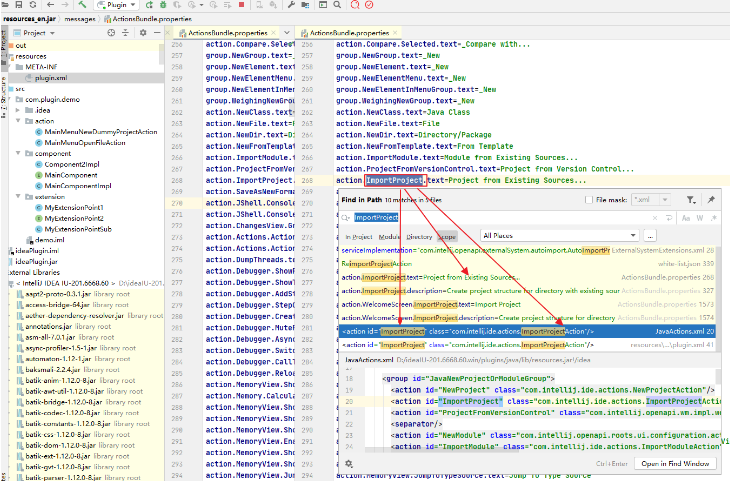The image size is (730, 481).
Task: Click the Save All toolbar icon
Action: tap(19, 5)
